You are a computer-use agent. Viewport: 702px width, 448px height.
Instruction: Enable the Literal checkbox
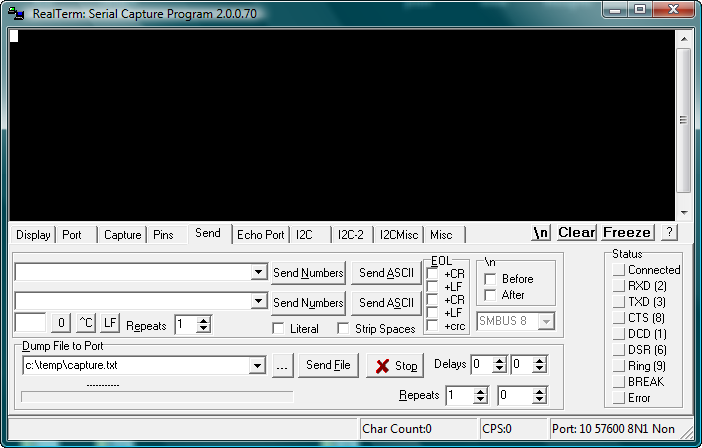279,328
